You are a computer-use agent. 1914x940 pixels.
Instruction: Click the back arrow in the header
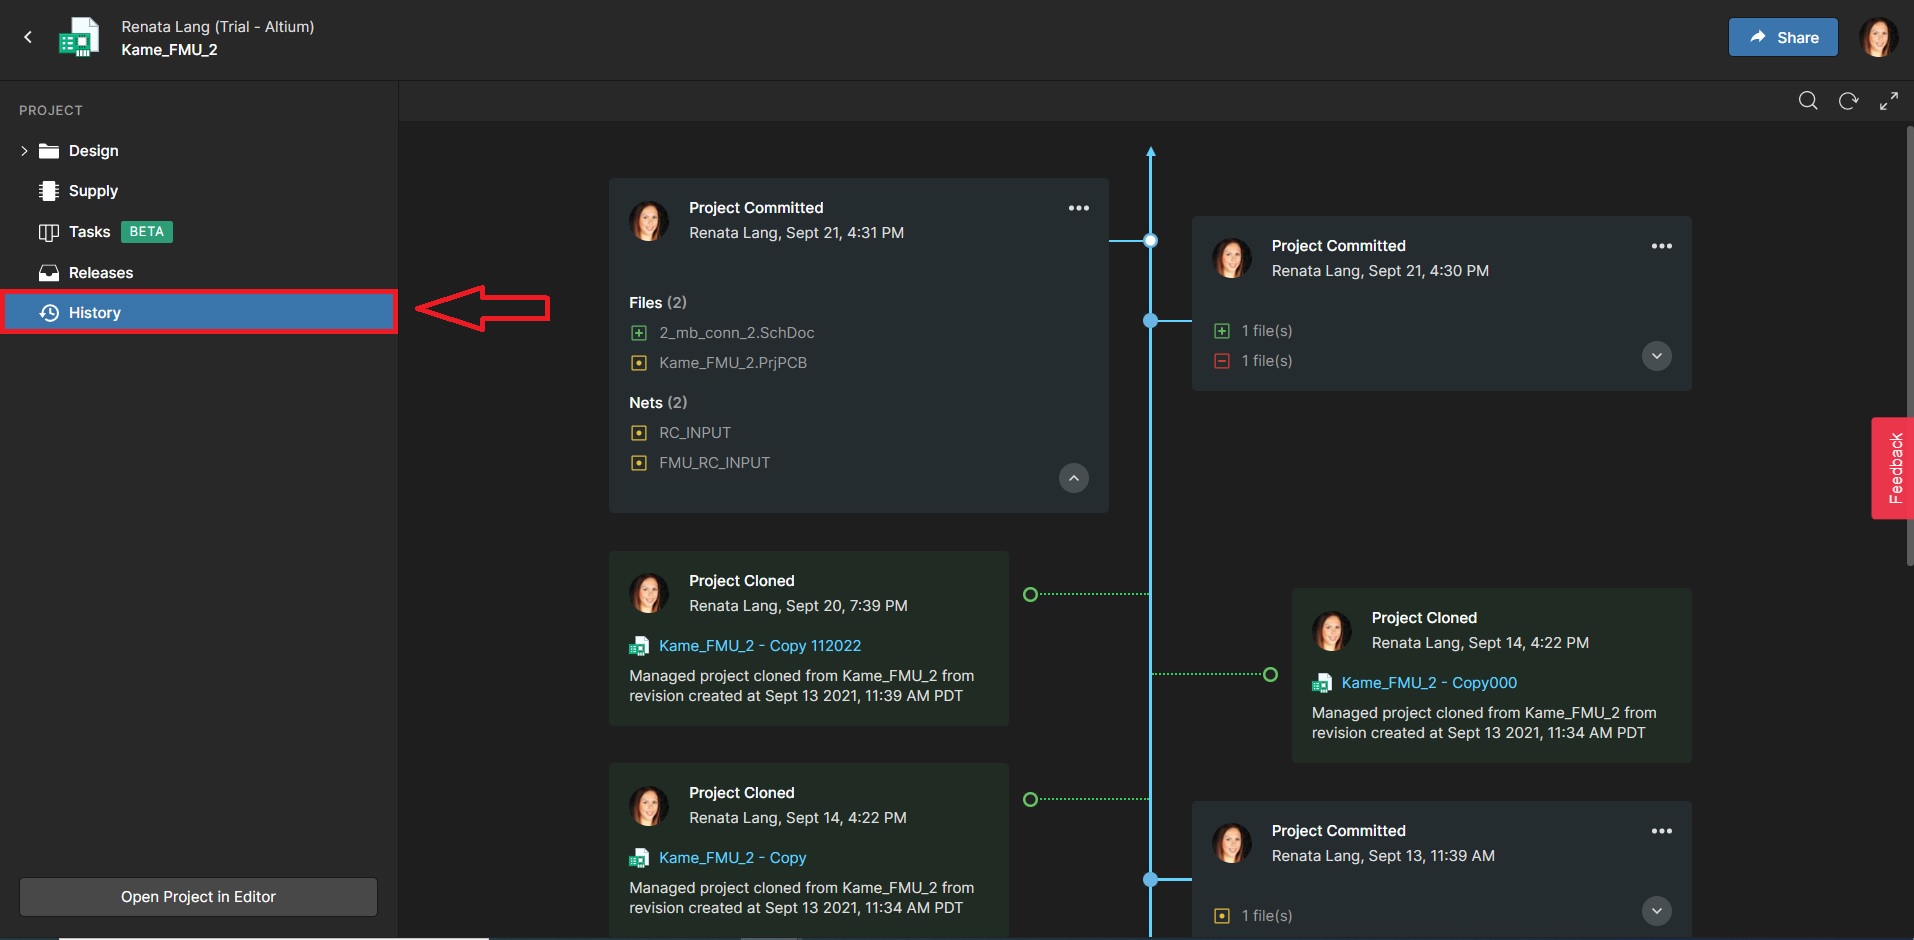[x=28, y=37]
